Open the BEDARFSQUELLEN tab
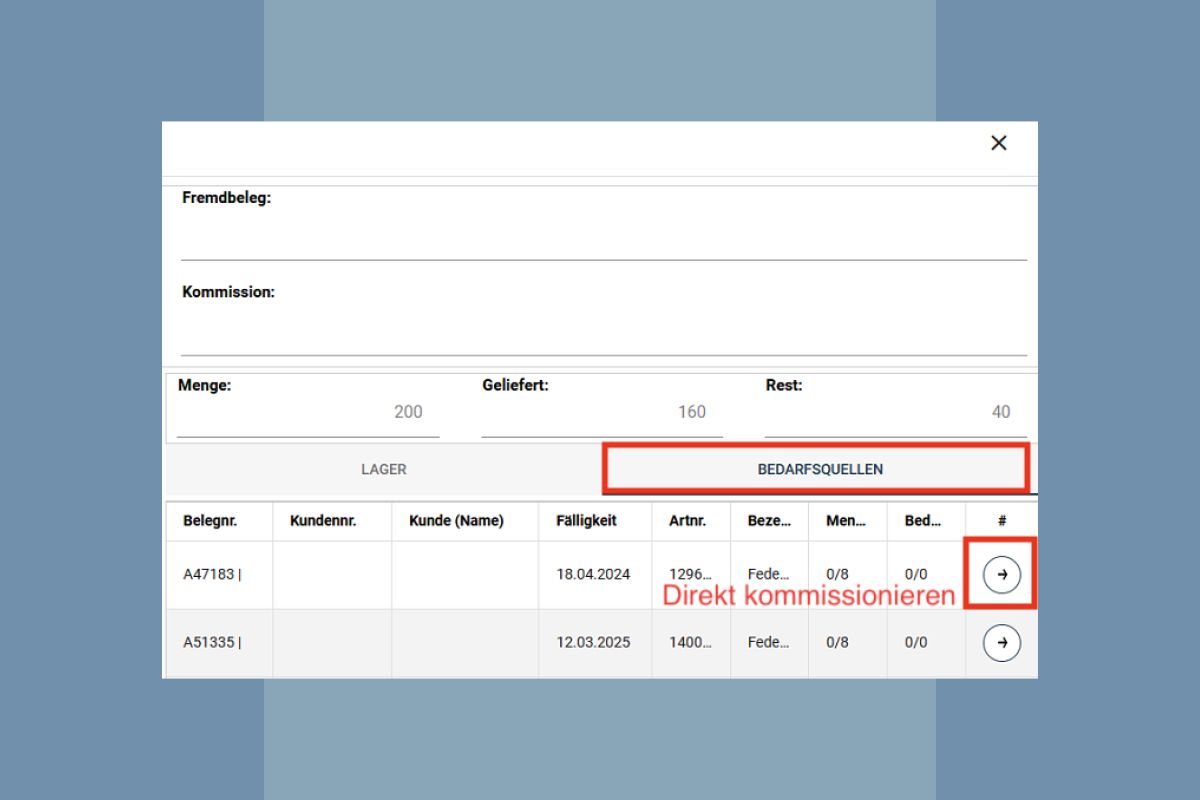The width and height of the screenshot is (1200, 800). point(819,469)
